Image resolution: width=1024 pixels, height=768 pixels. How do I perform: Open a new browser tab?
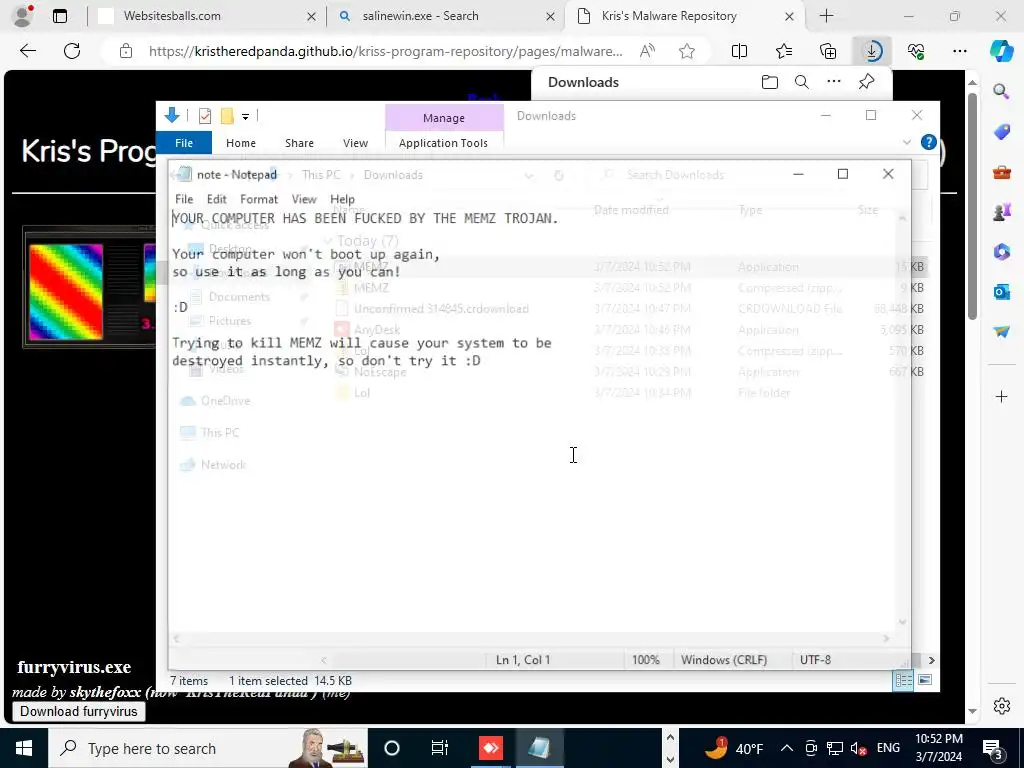(x=826, y=16)
